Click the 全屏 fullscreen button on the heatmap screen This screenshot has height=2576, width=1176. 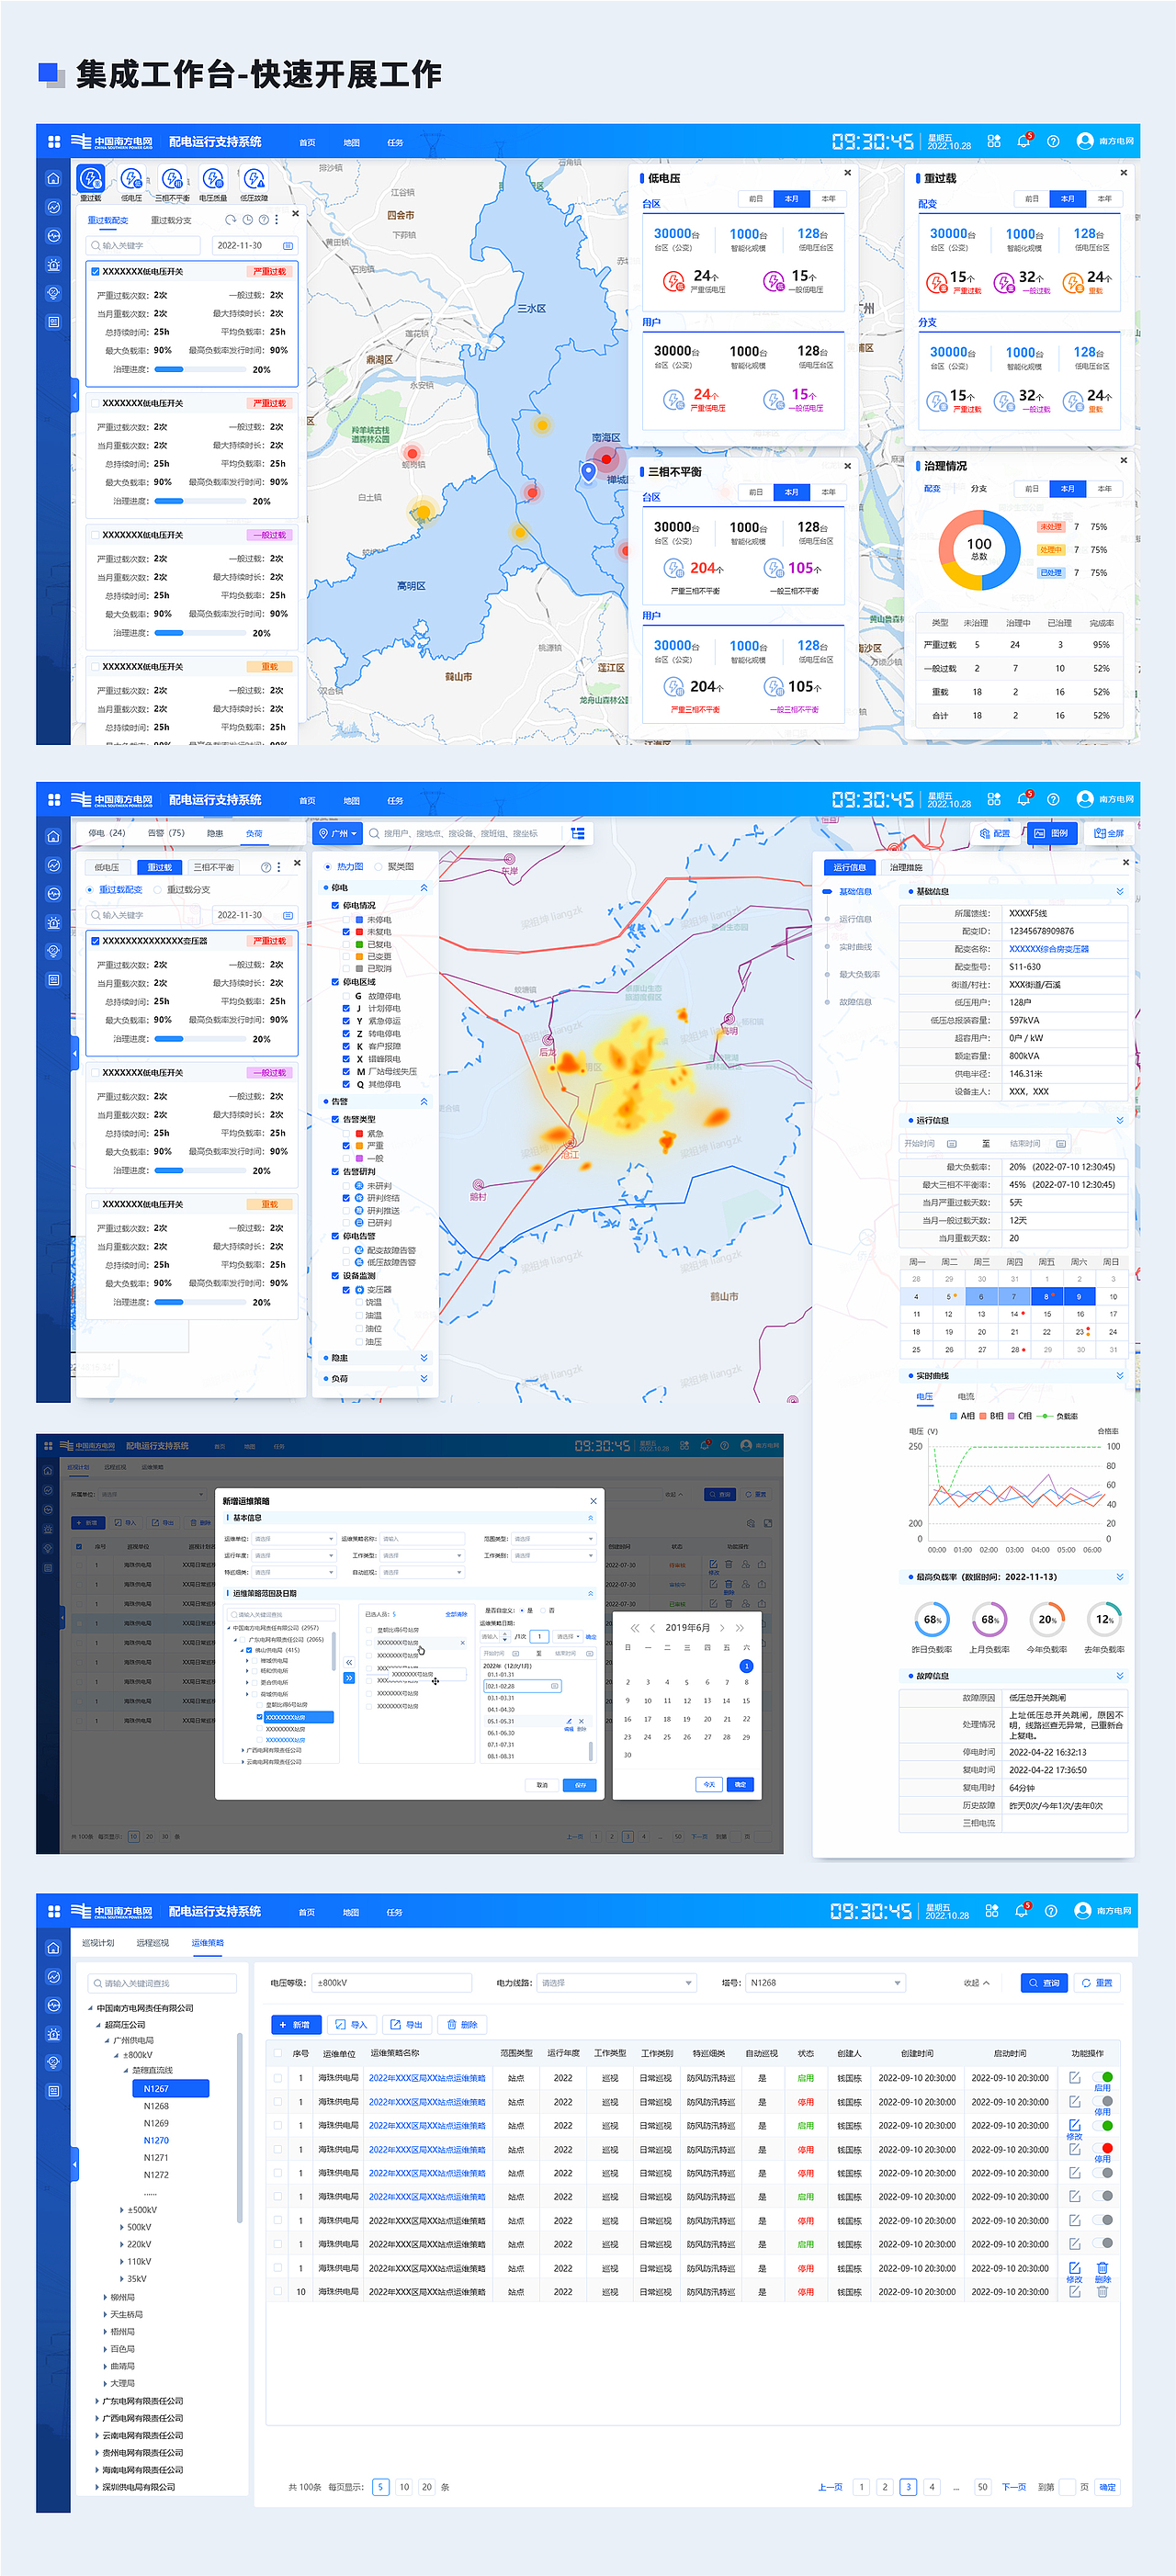coord(1109,833)
